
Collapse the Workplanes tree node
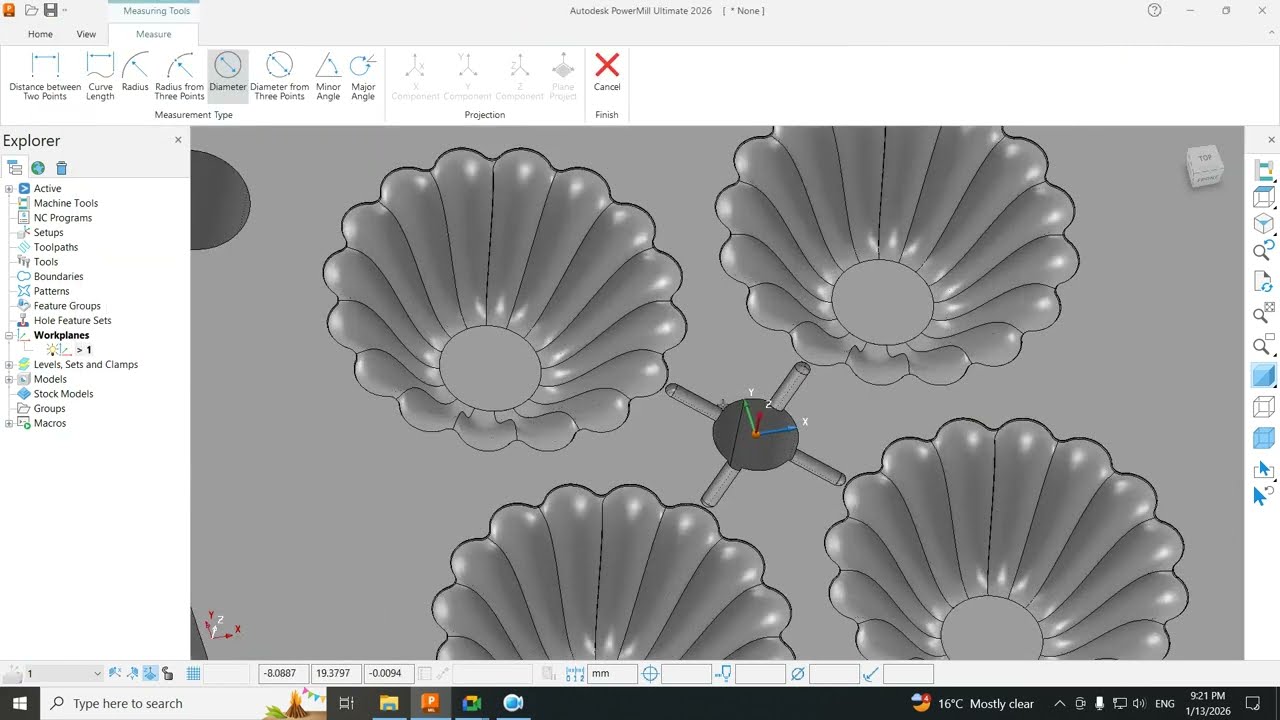[x=9, y=335]
